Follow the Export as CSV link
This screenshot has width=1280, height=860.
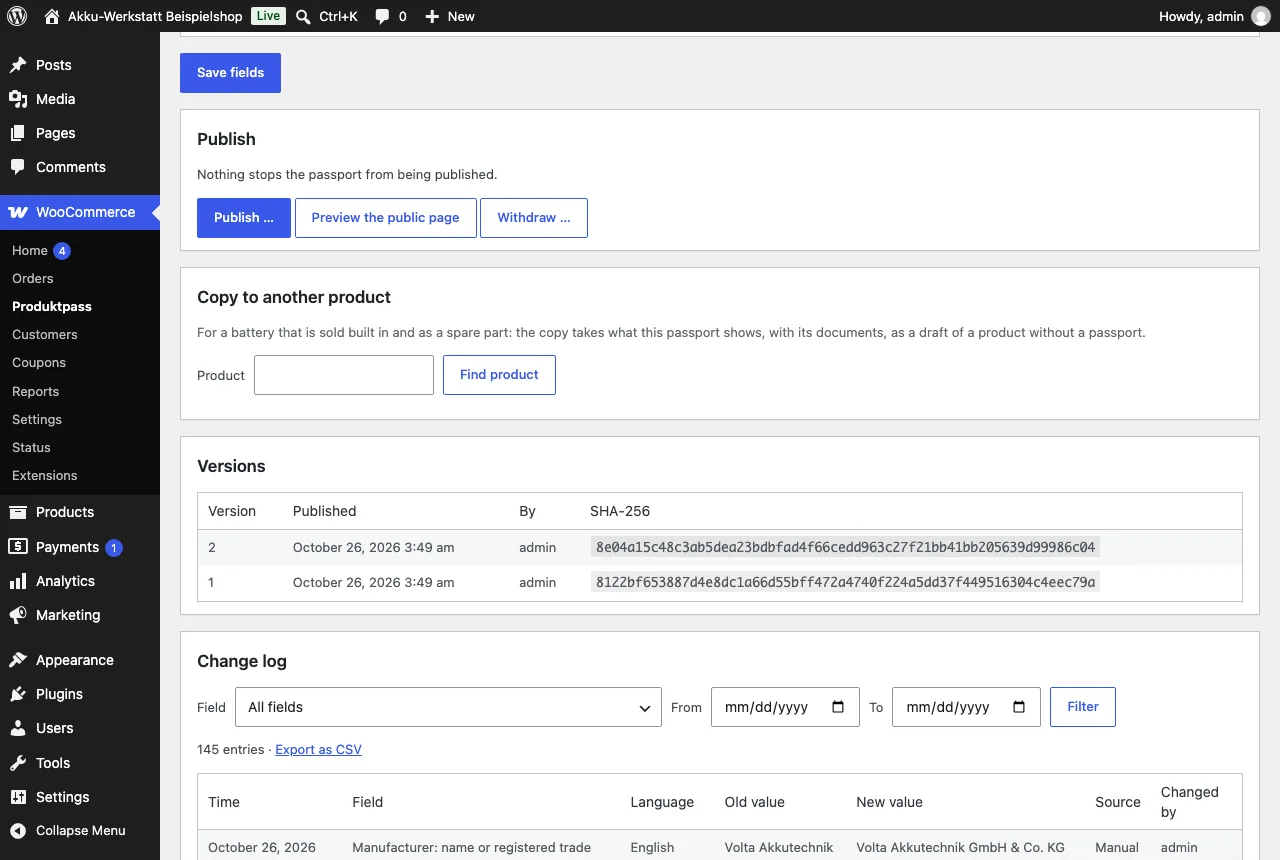pos(318,750)
